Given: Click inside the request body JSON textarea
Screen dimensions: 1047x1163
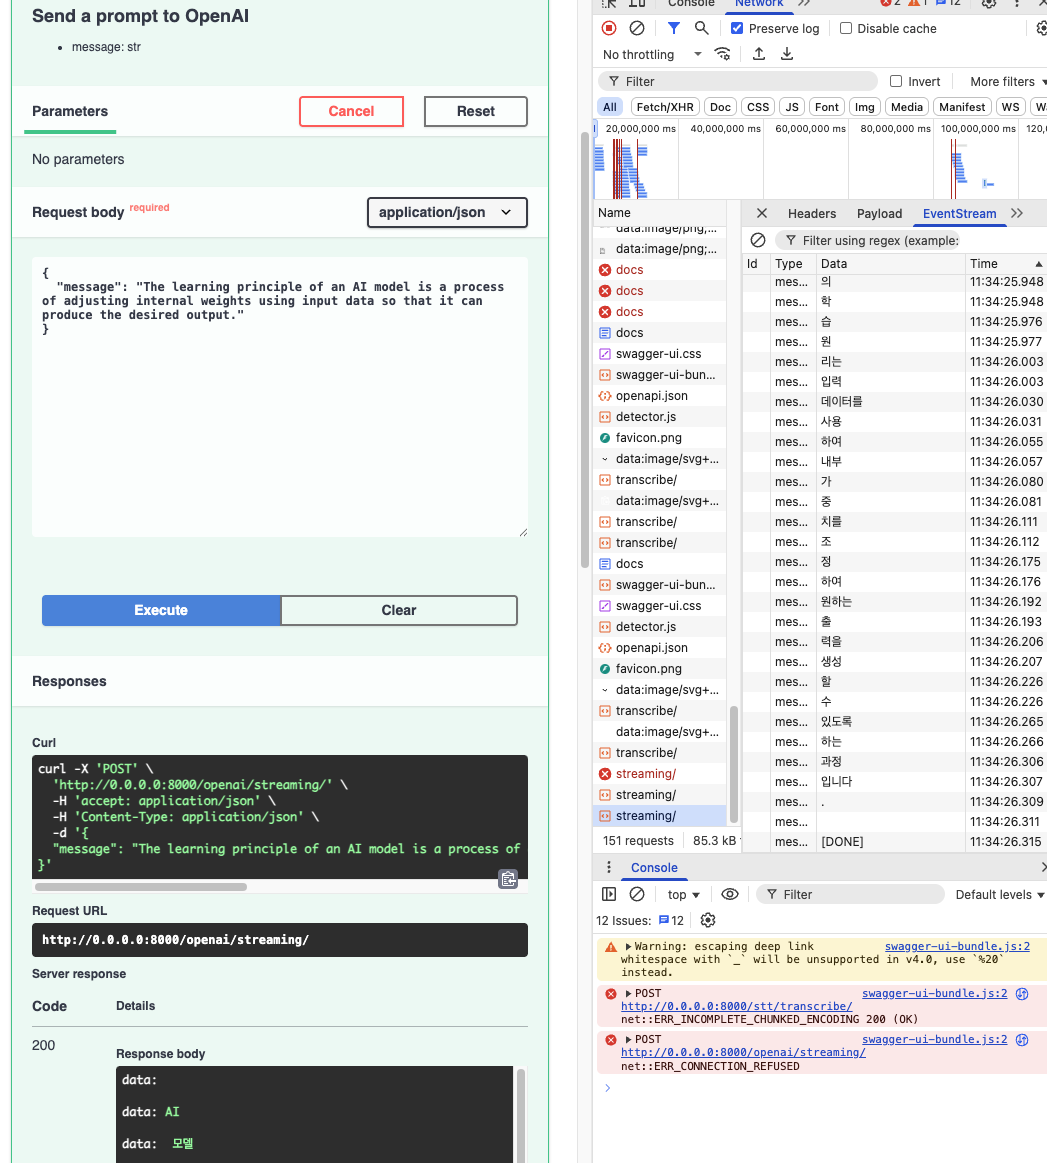Looking at the screenshot, I should click(280, 420).
